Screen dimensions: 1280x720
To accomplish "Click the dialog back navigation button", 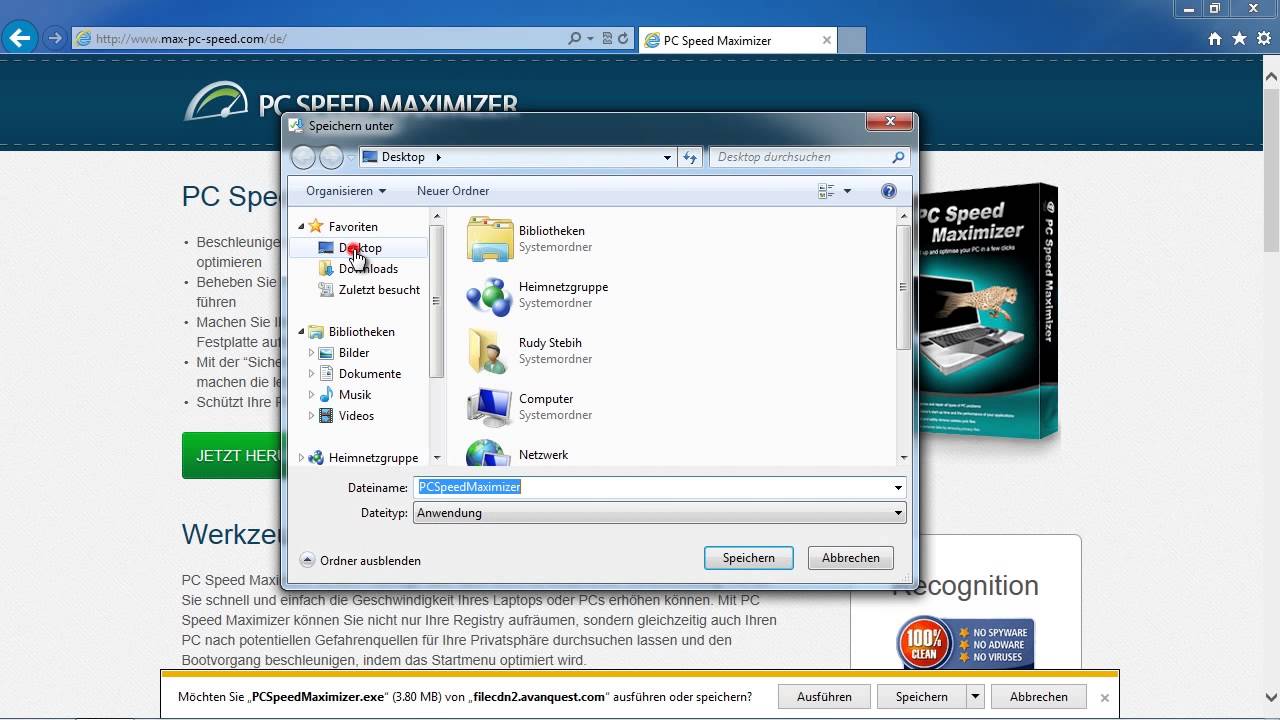I will click(303, 157).
